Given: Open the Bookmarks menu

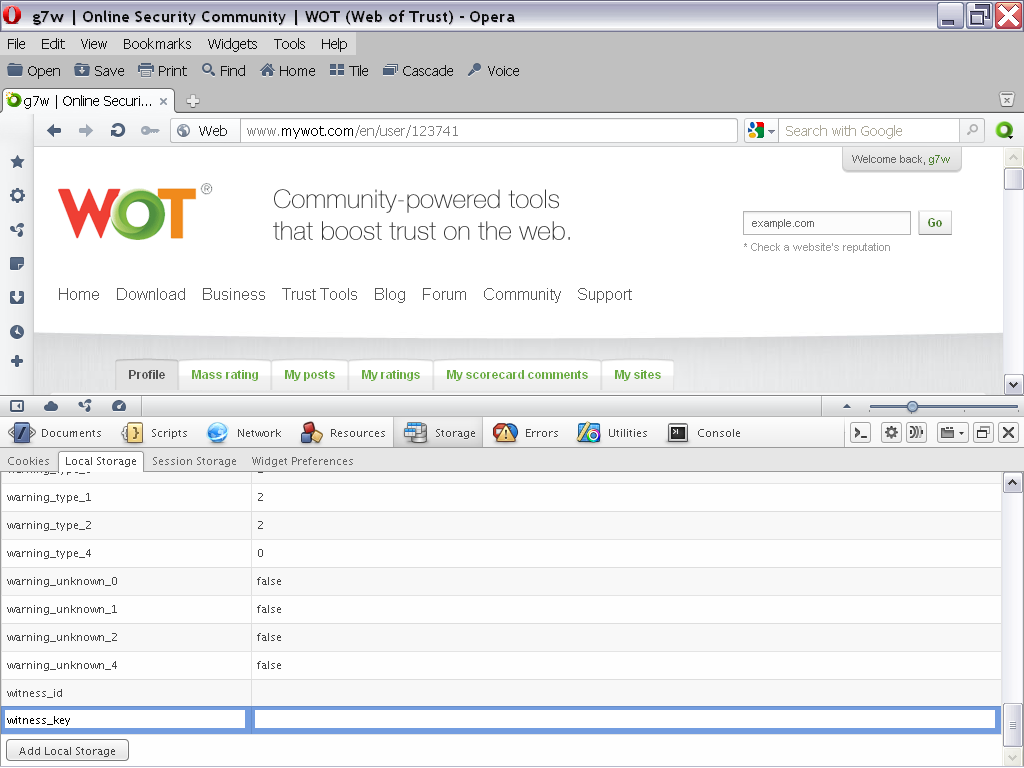Looking at the screenshot, I should [157, 44].
